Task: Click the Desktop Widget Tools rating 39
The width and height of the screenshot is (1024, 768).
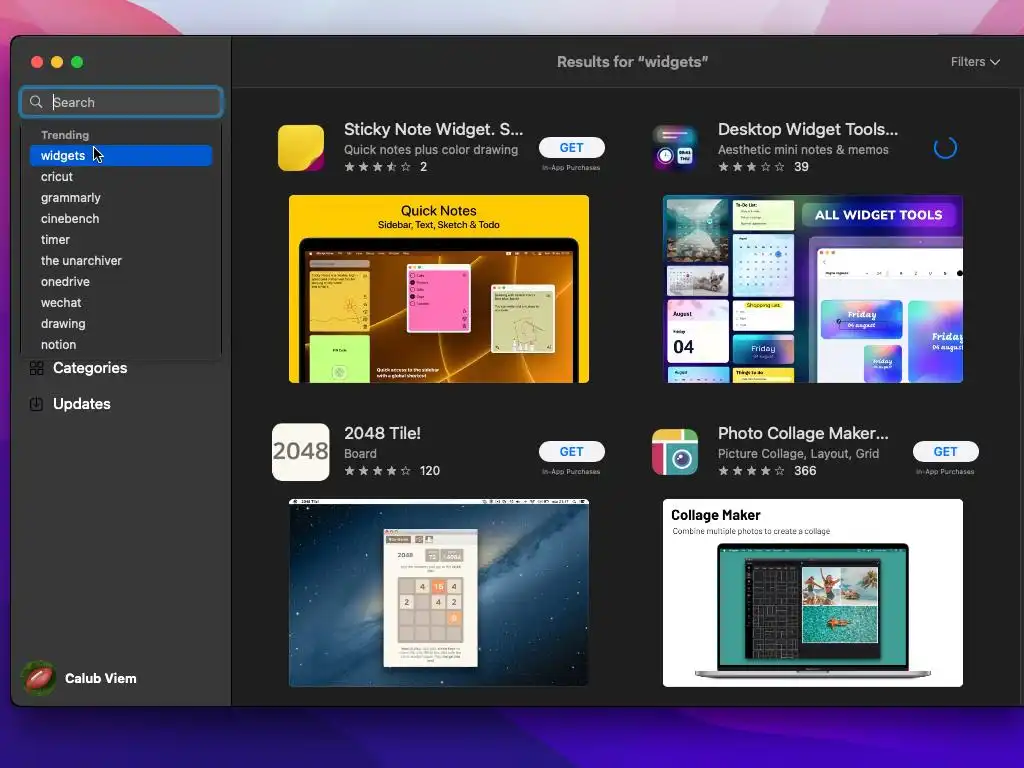Action: pos(763,167)
